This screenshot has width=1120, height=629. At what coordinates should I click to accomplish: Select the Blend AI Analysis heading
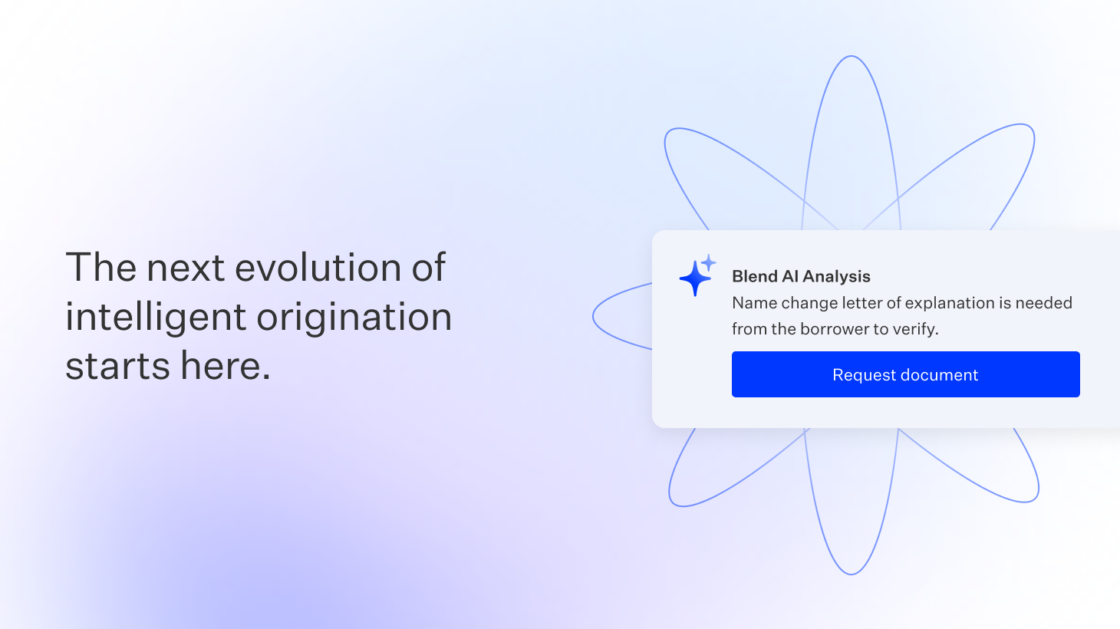pyautogui.click(x=801, y=276)
